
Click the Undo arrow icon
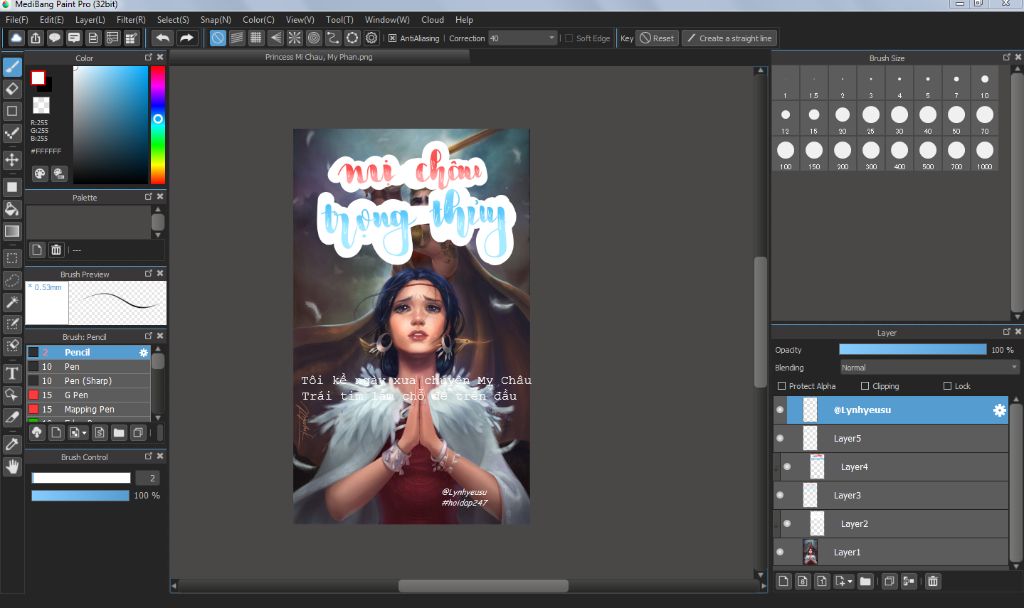point(162,38)
